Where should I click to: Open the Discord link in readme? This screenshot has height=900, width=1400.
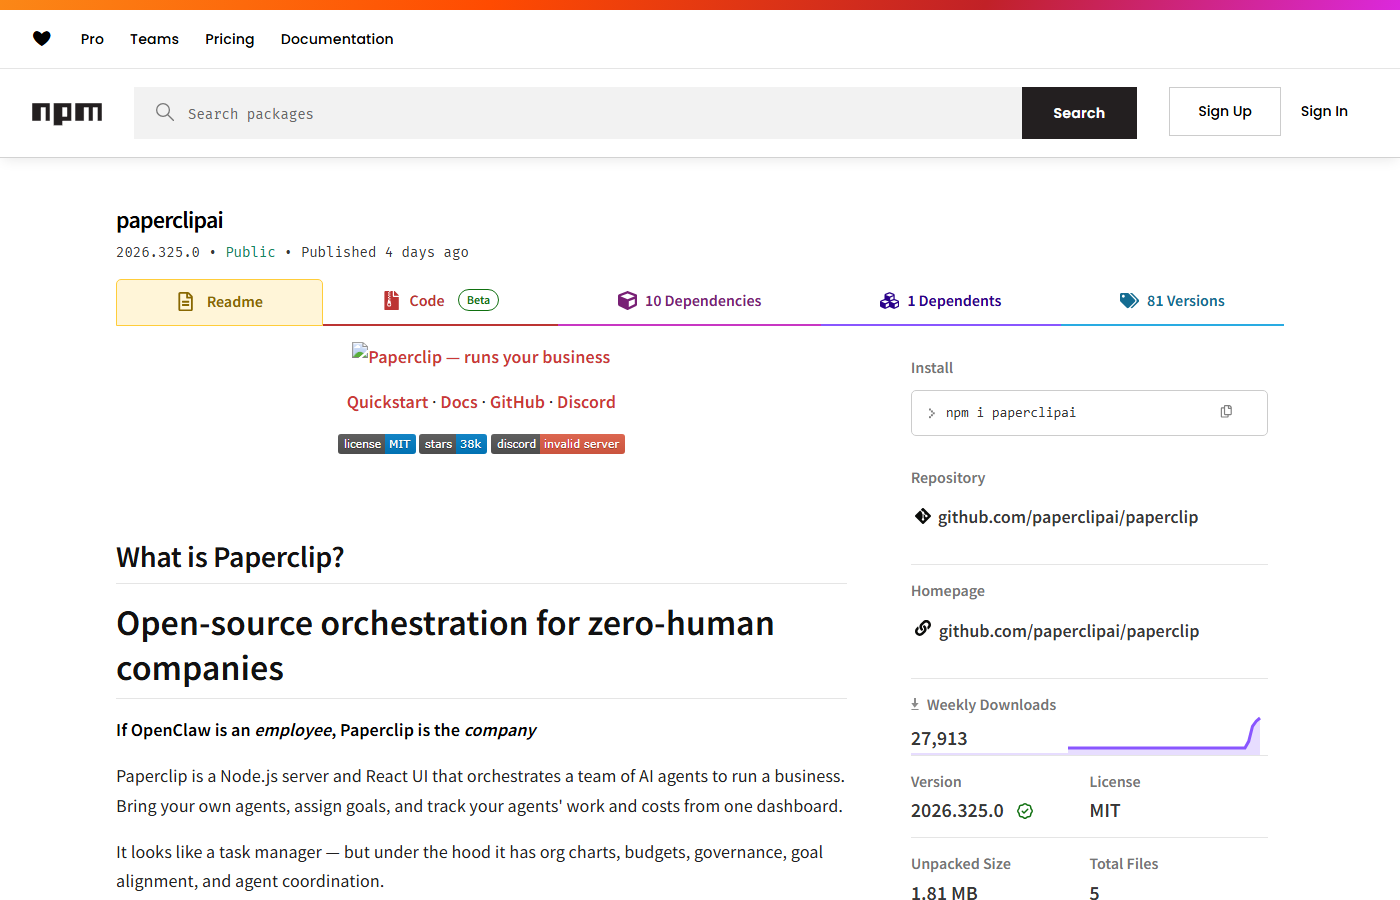tap(586, 402)
